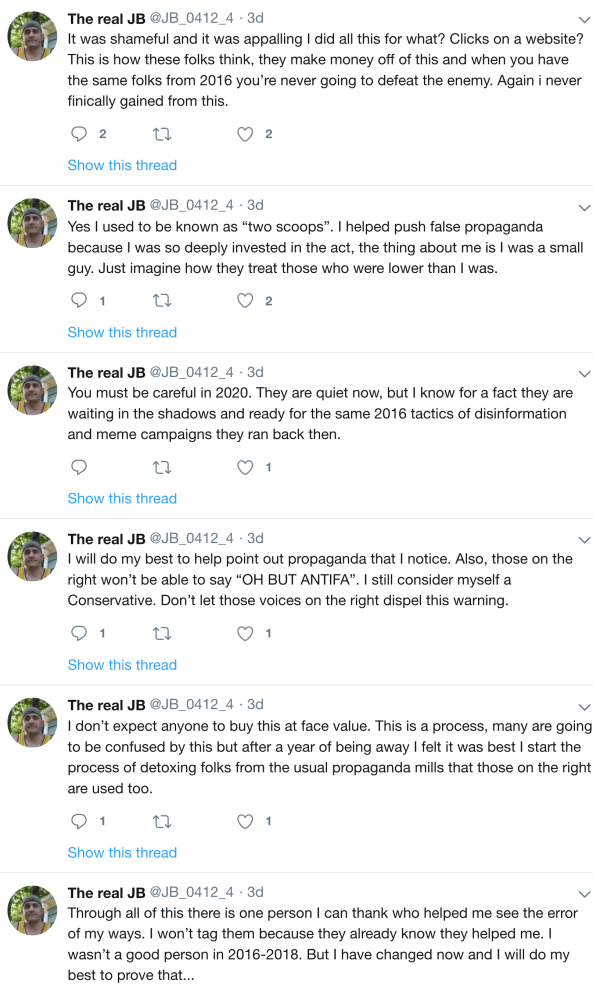593x995 pixels.
Task: Reply to the 'face value' tweet
Action: click(79, 821)
